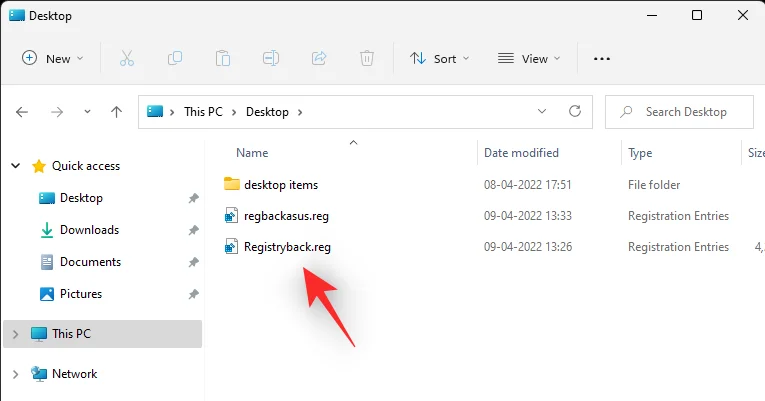765x401 pixels.
Task: Open the recent locations dropdown arrow
Action: [87, 112]
